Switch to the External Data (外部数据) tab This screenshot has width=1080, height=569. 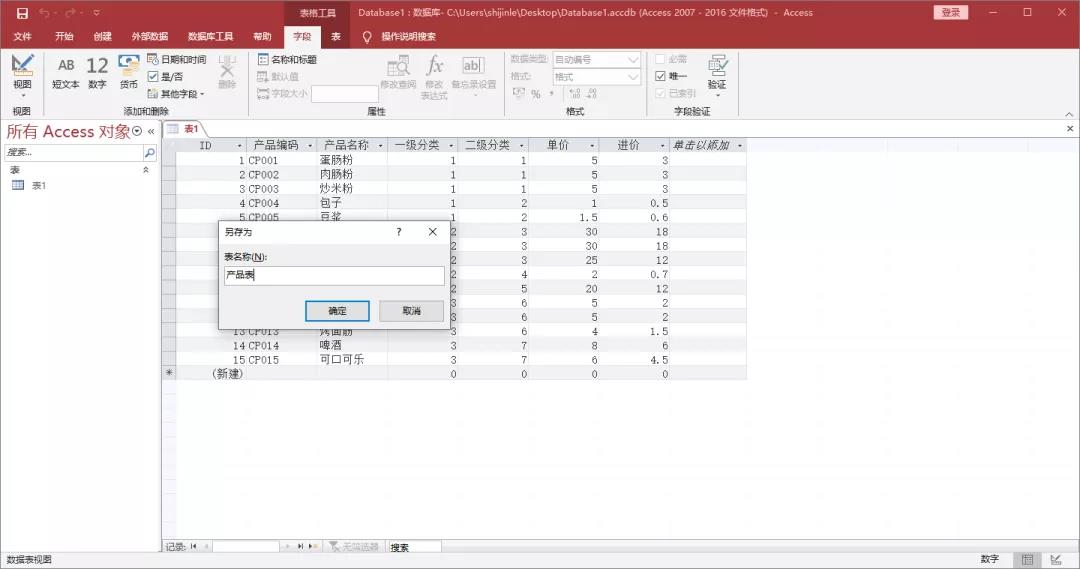[x=149, y=37]
